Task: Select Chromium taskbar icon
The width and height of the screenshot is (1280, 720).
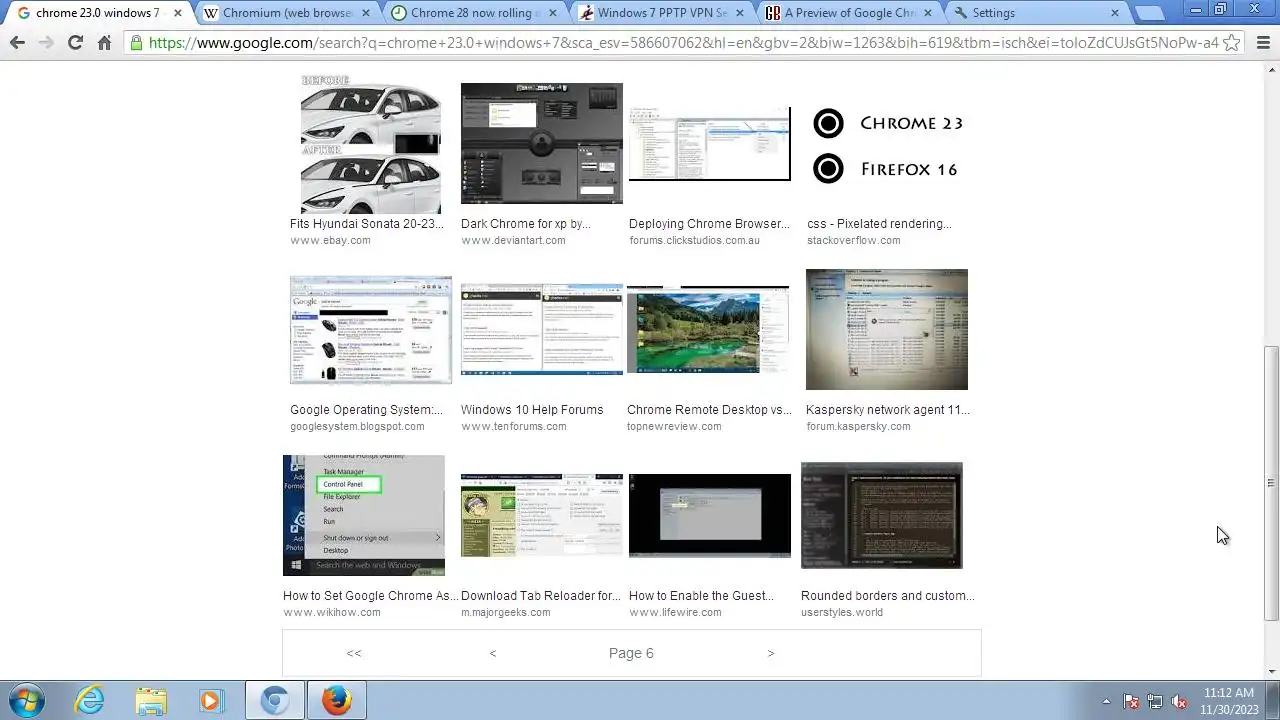Action: click(x=275, y=700)
